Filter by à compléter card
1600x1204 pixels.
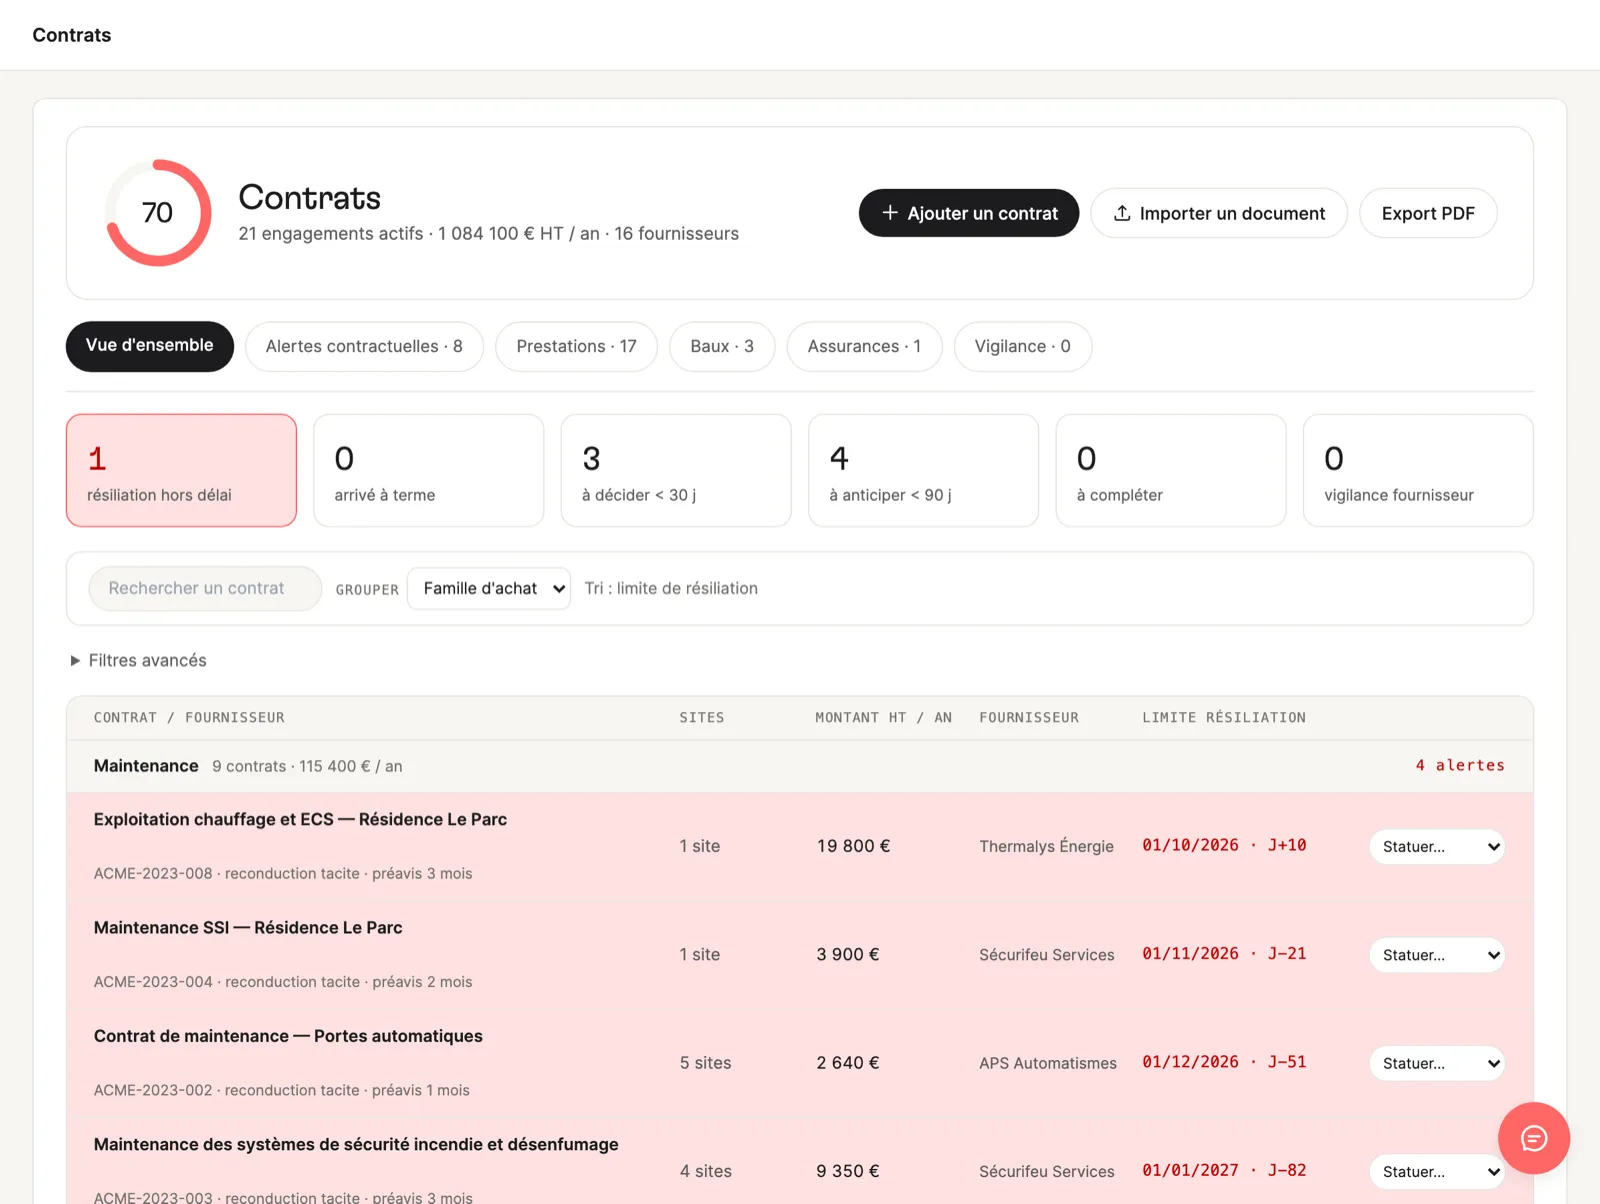(x=1171, y=470)
